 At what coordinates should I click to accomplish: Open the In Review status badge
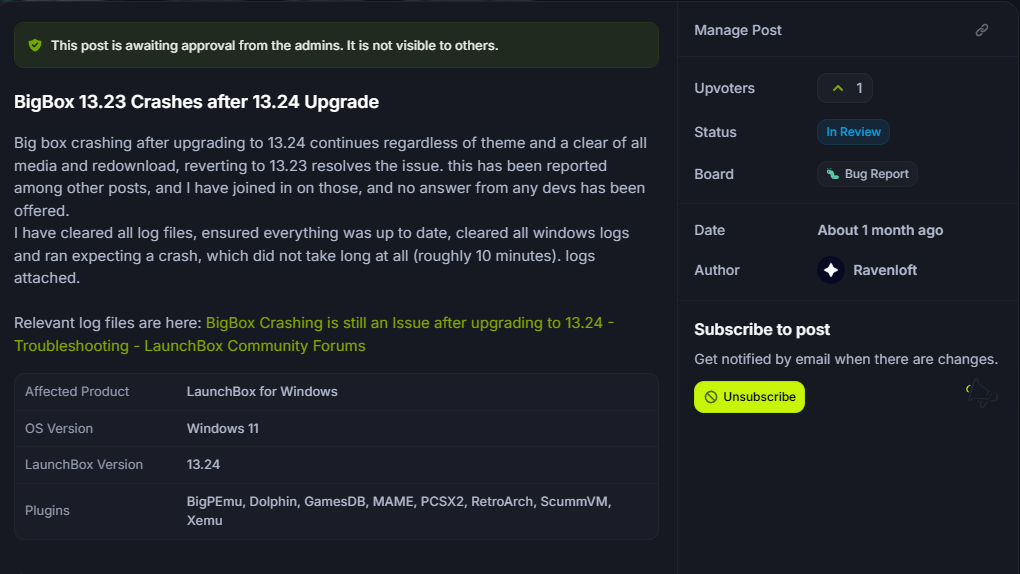coord(853,132)
